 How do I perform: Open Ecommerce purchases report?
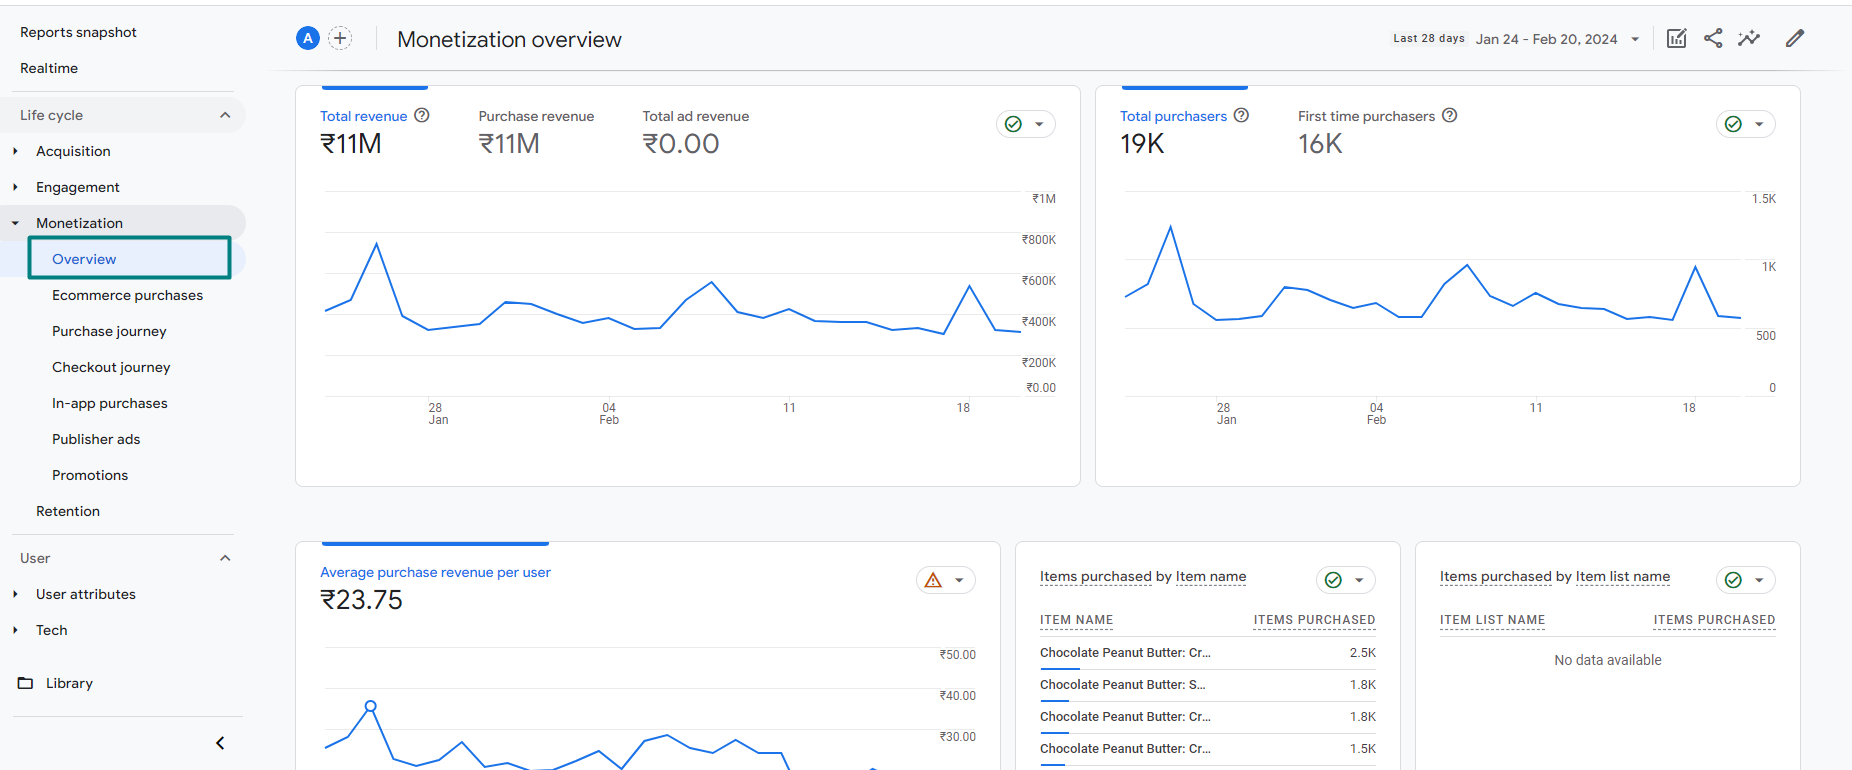(x=127, y=295)
